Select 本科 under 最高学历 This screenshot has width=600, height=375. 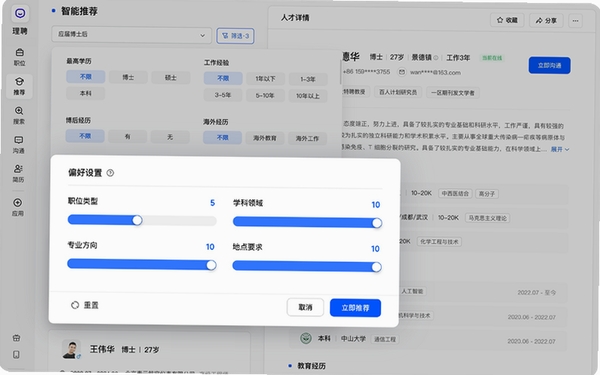(86, 93)
